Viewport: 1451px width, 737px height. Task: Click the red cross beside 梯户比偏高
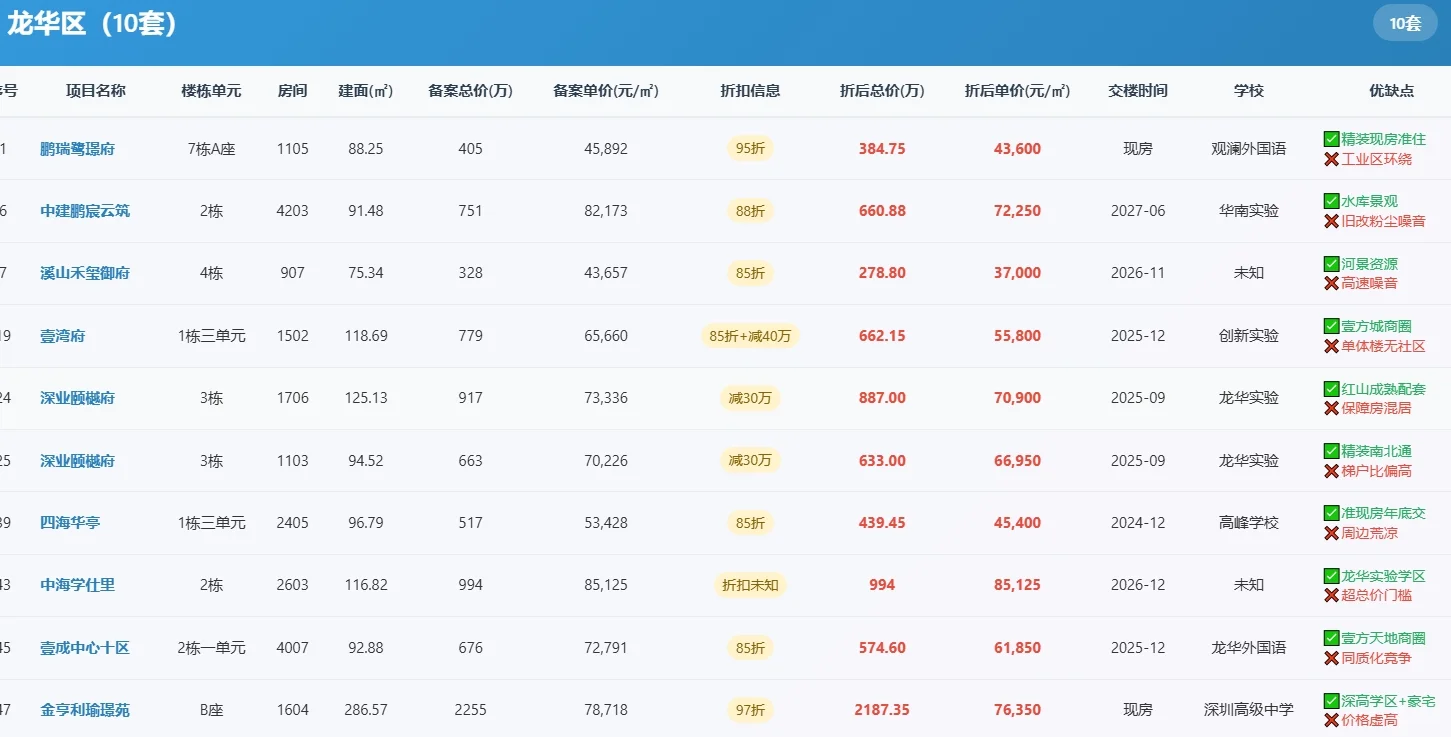[1331, 471]
